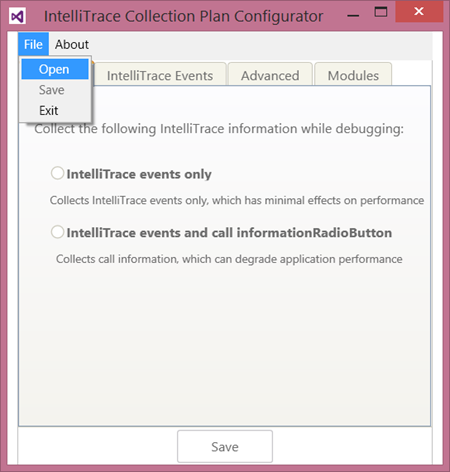450x472 pixels.
Task: Switch to the IntelliTrace Events tab
Action: (x=160, y=75)
